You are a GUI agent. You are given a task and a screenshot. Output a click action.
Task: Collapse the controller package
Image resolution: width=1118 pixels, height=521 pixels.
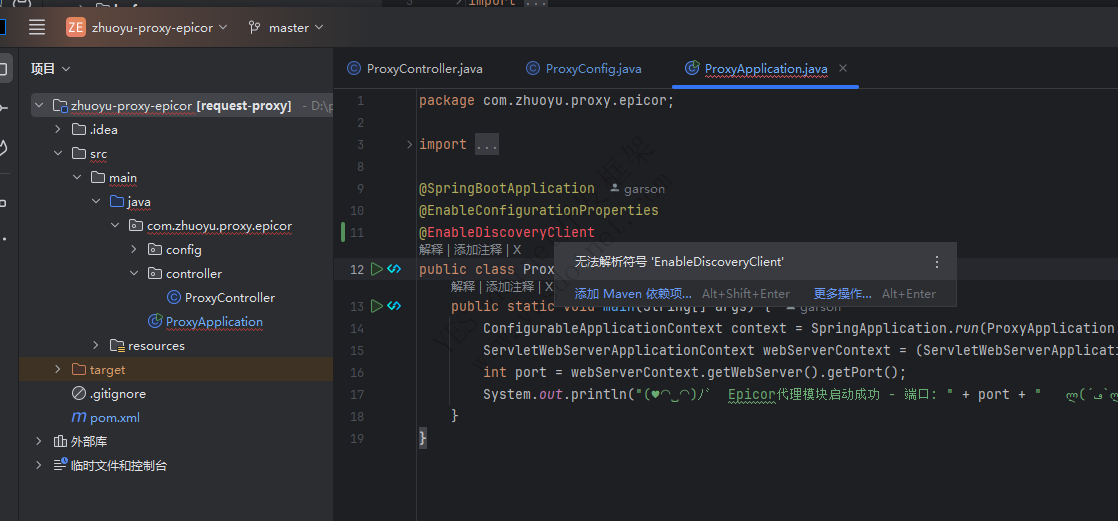(x=134, y=274)
